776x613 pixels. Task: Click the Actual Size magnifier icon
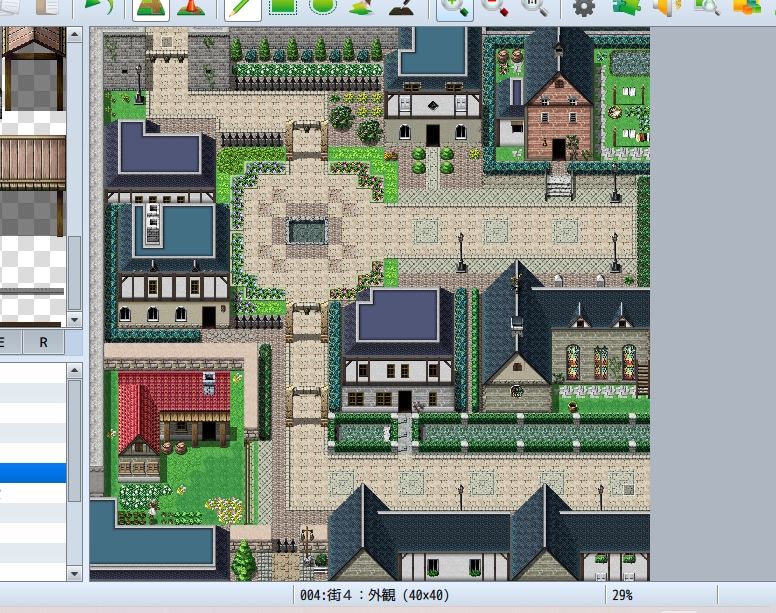(535, 6)
